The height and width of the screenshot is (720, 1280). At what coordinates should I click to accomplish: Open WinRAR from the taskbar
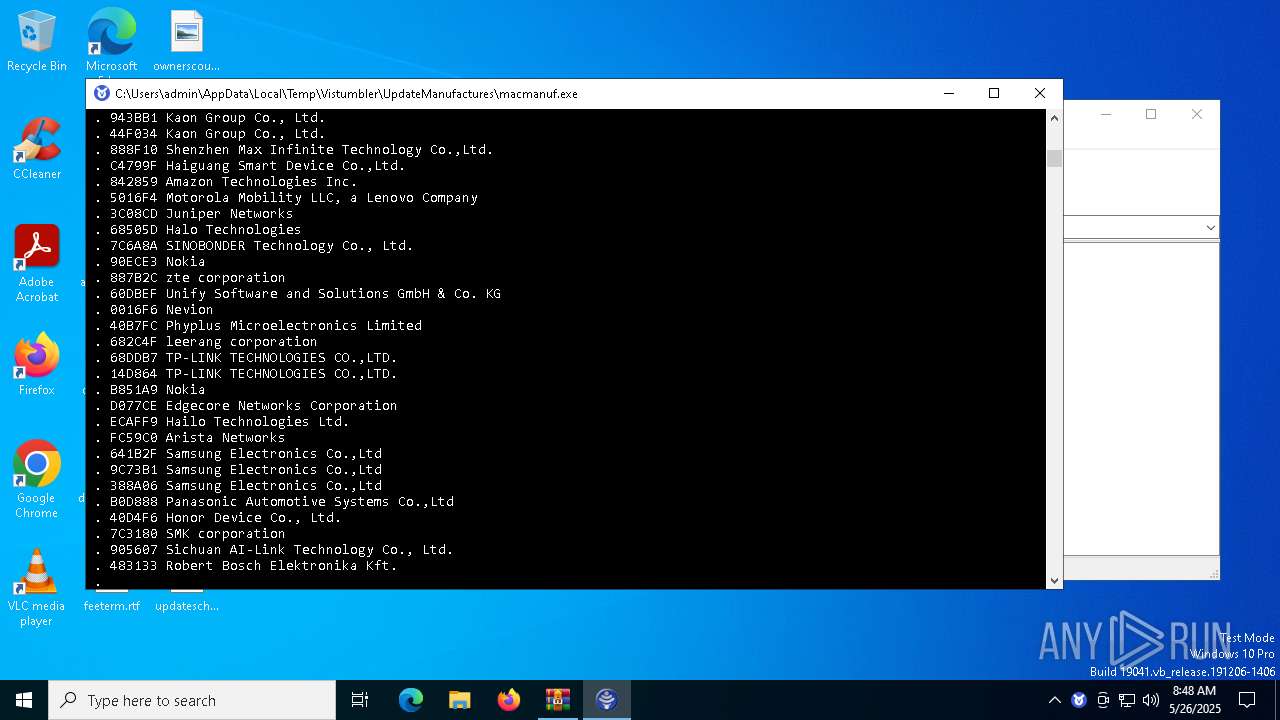[x=558, y=700]
